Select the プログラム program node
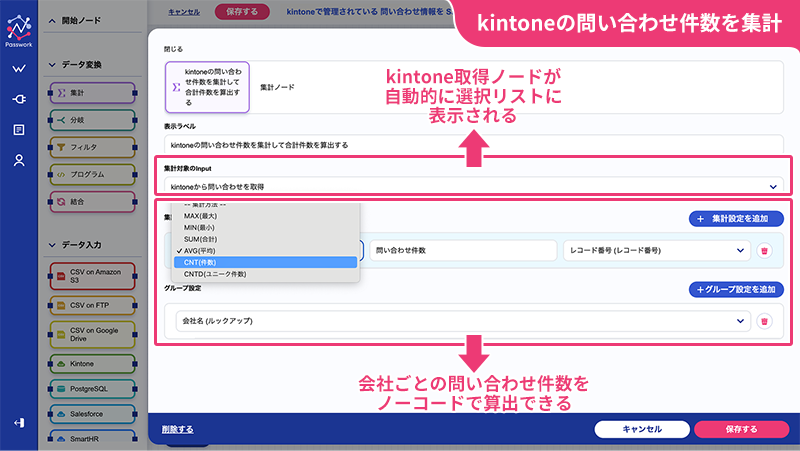The height and width of the screenshot is (451, 800). (x=92, y=174)
